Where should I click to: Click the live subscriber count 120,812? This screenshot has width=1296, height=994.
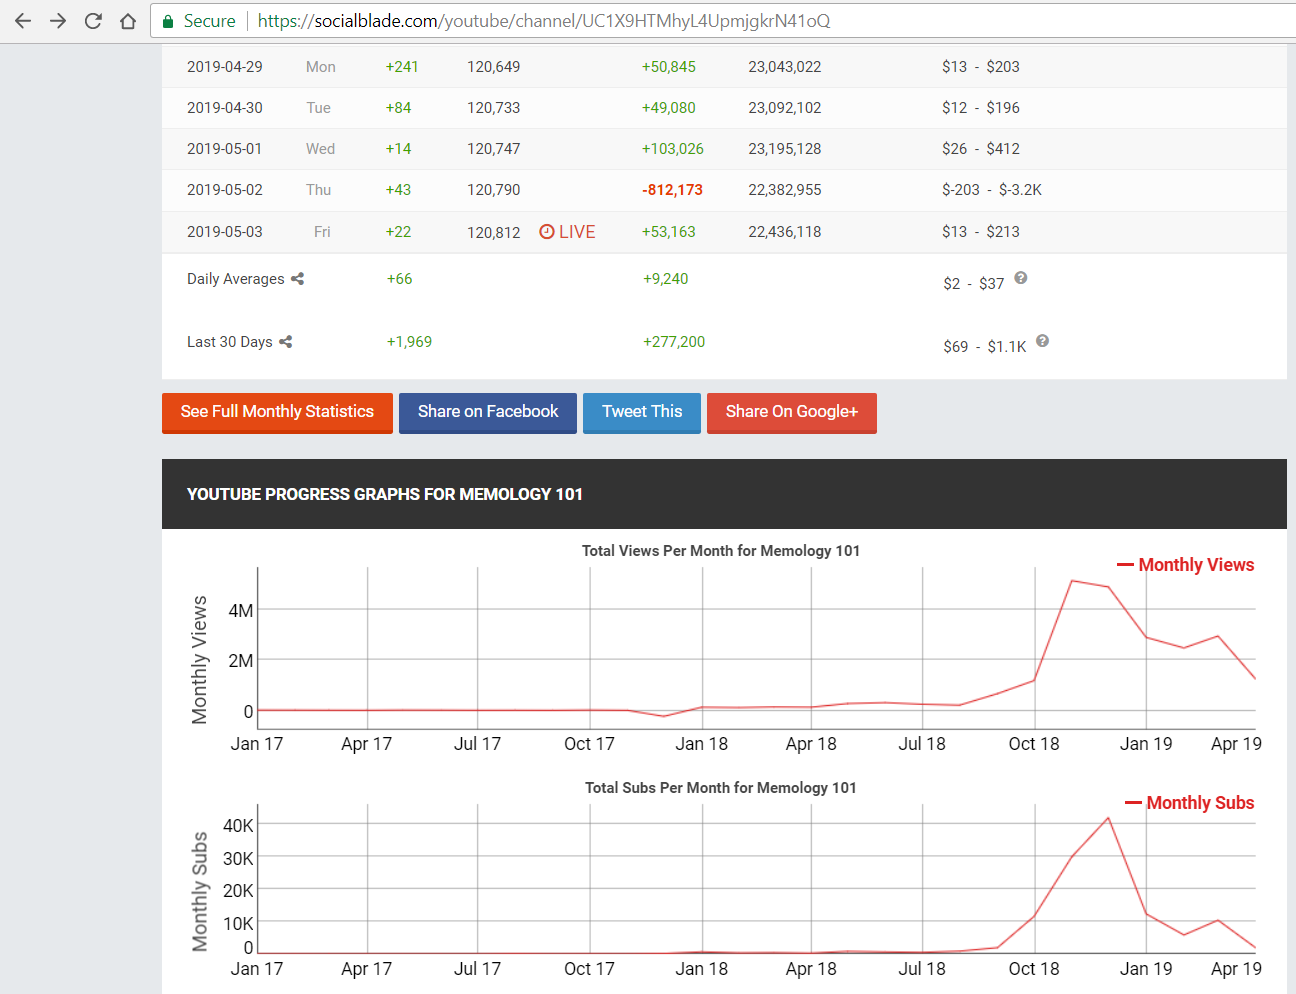[494, 233]
